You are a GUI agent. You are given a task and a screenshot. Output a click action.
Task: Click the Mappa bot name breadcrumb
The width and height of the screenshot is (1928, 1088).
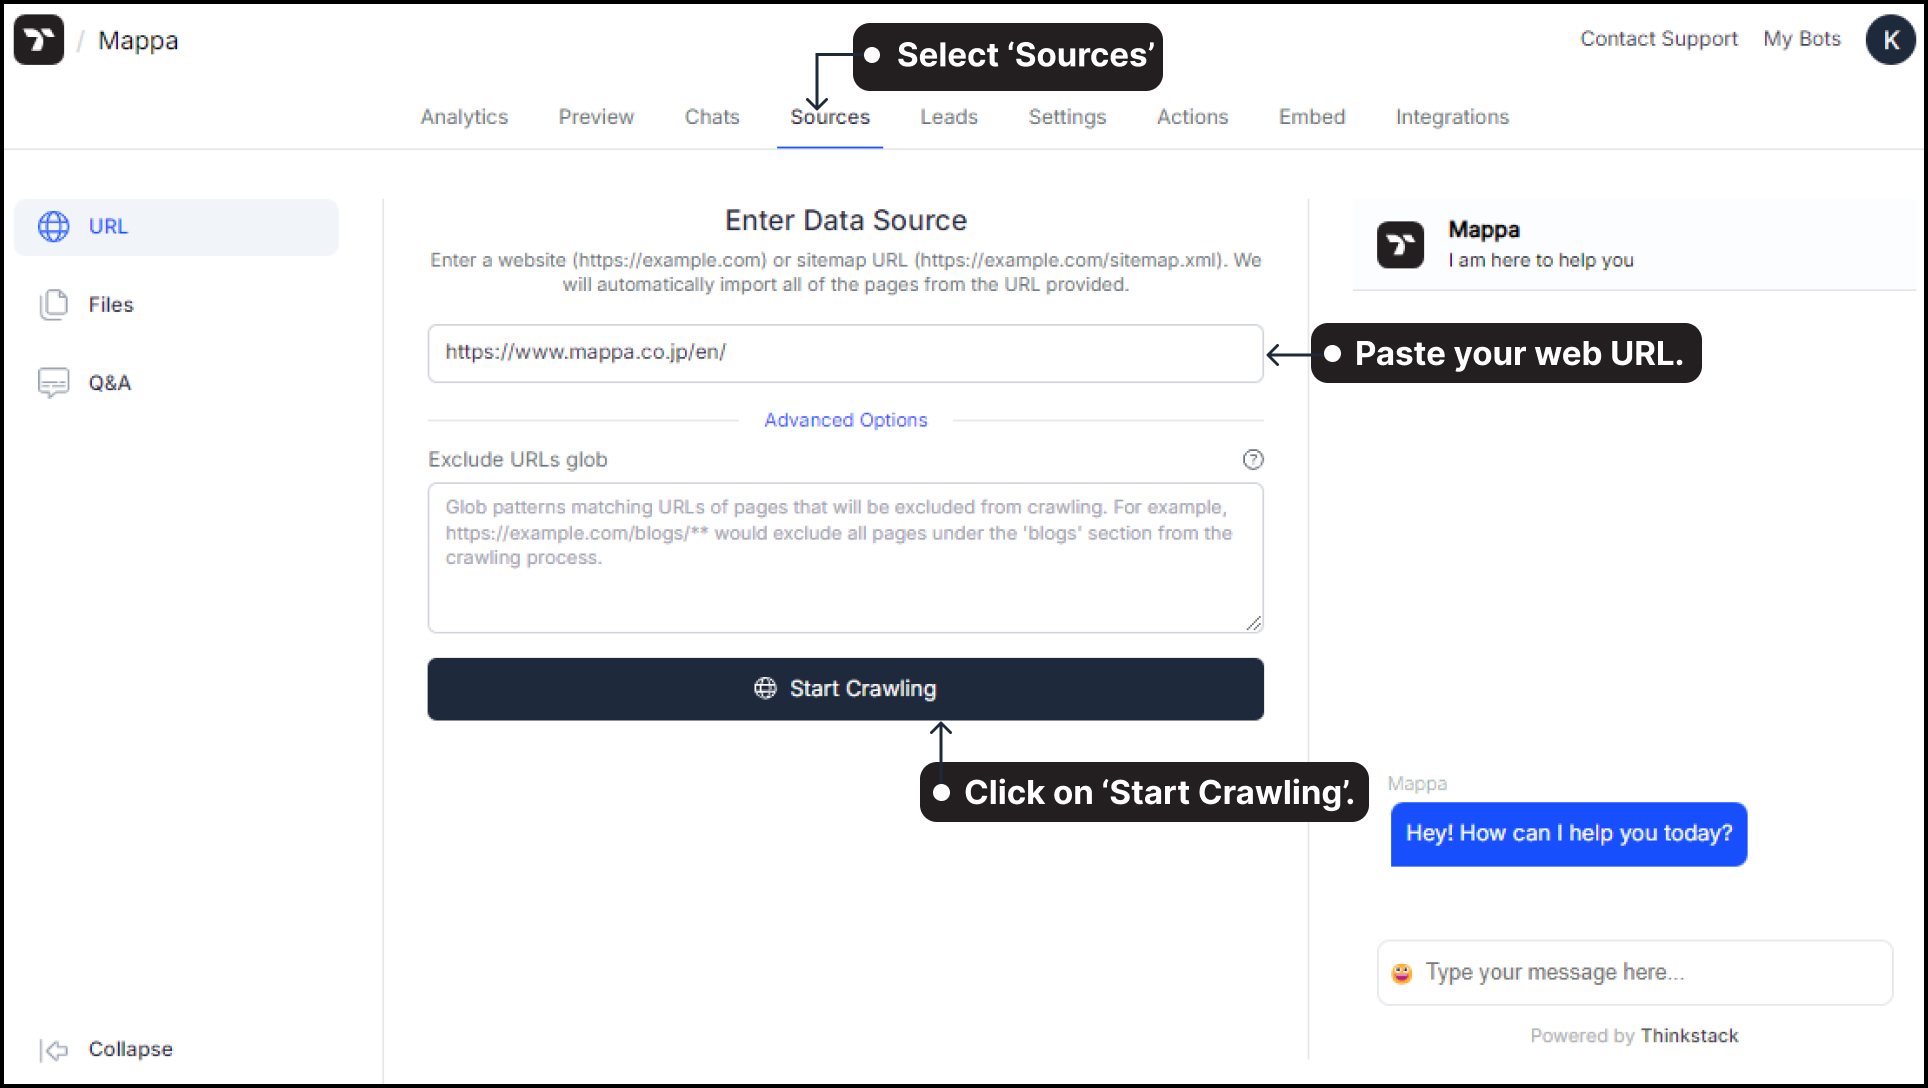click(138, 40)
